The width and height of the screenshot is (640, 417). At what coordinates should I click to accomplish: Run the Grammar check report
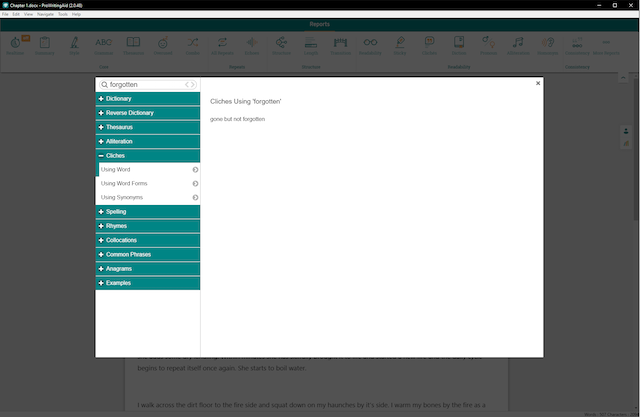[104, 45]
